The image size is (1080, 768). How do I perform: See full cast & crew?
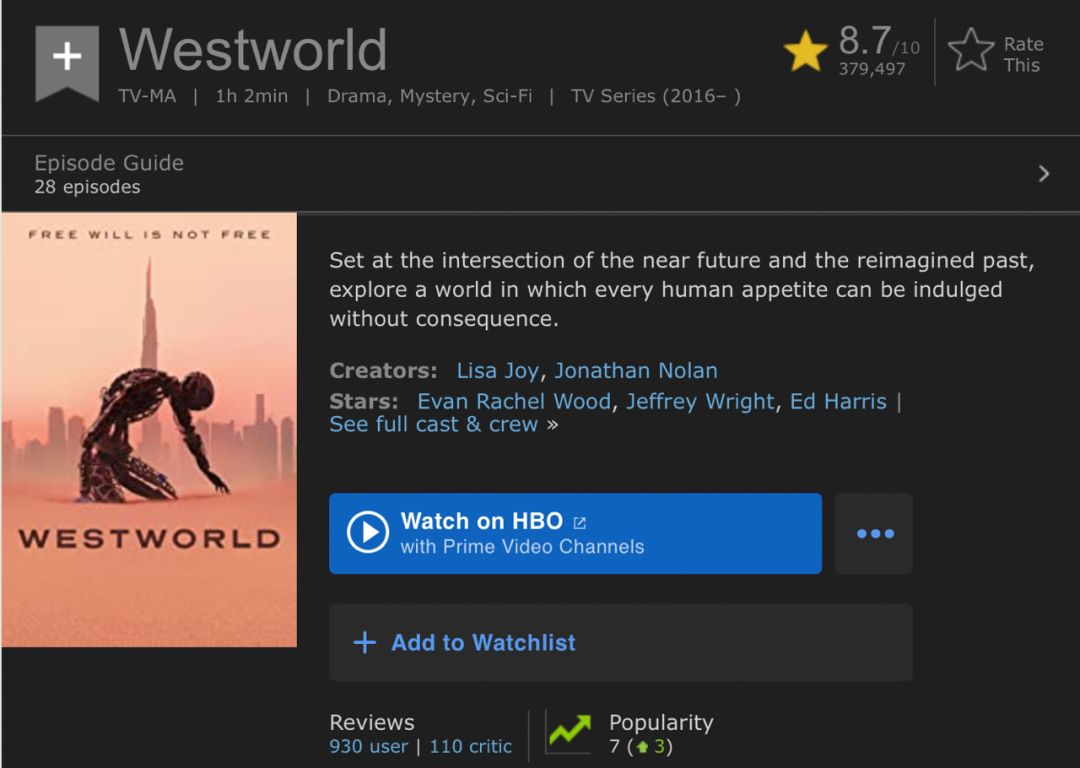(434, 425)
